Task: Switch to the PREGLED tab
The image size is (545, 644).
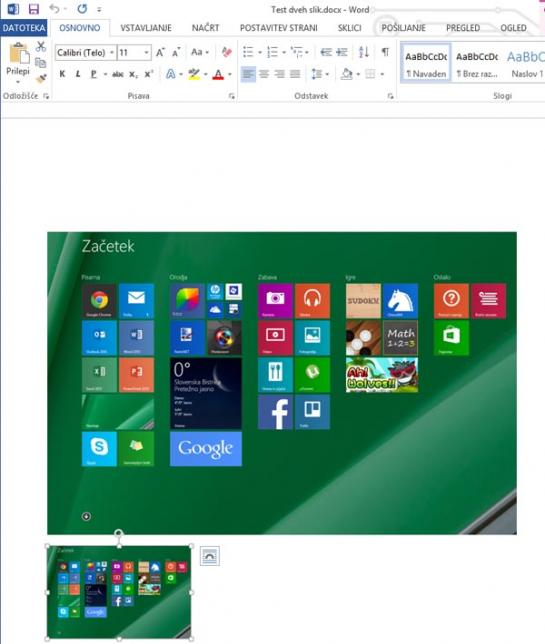Action: point(463,28)
